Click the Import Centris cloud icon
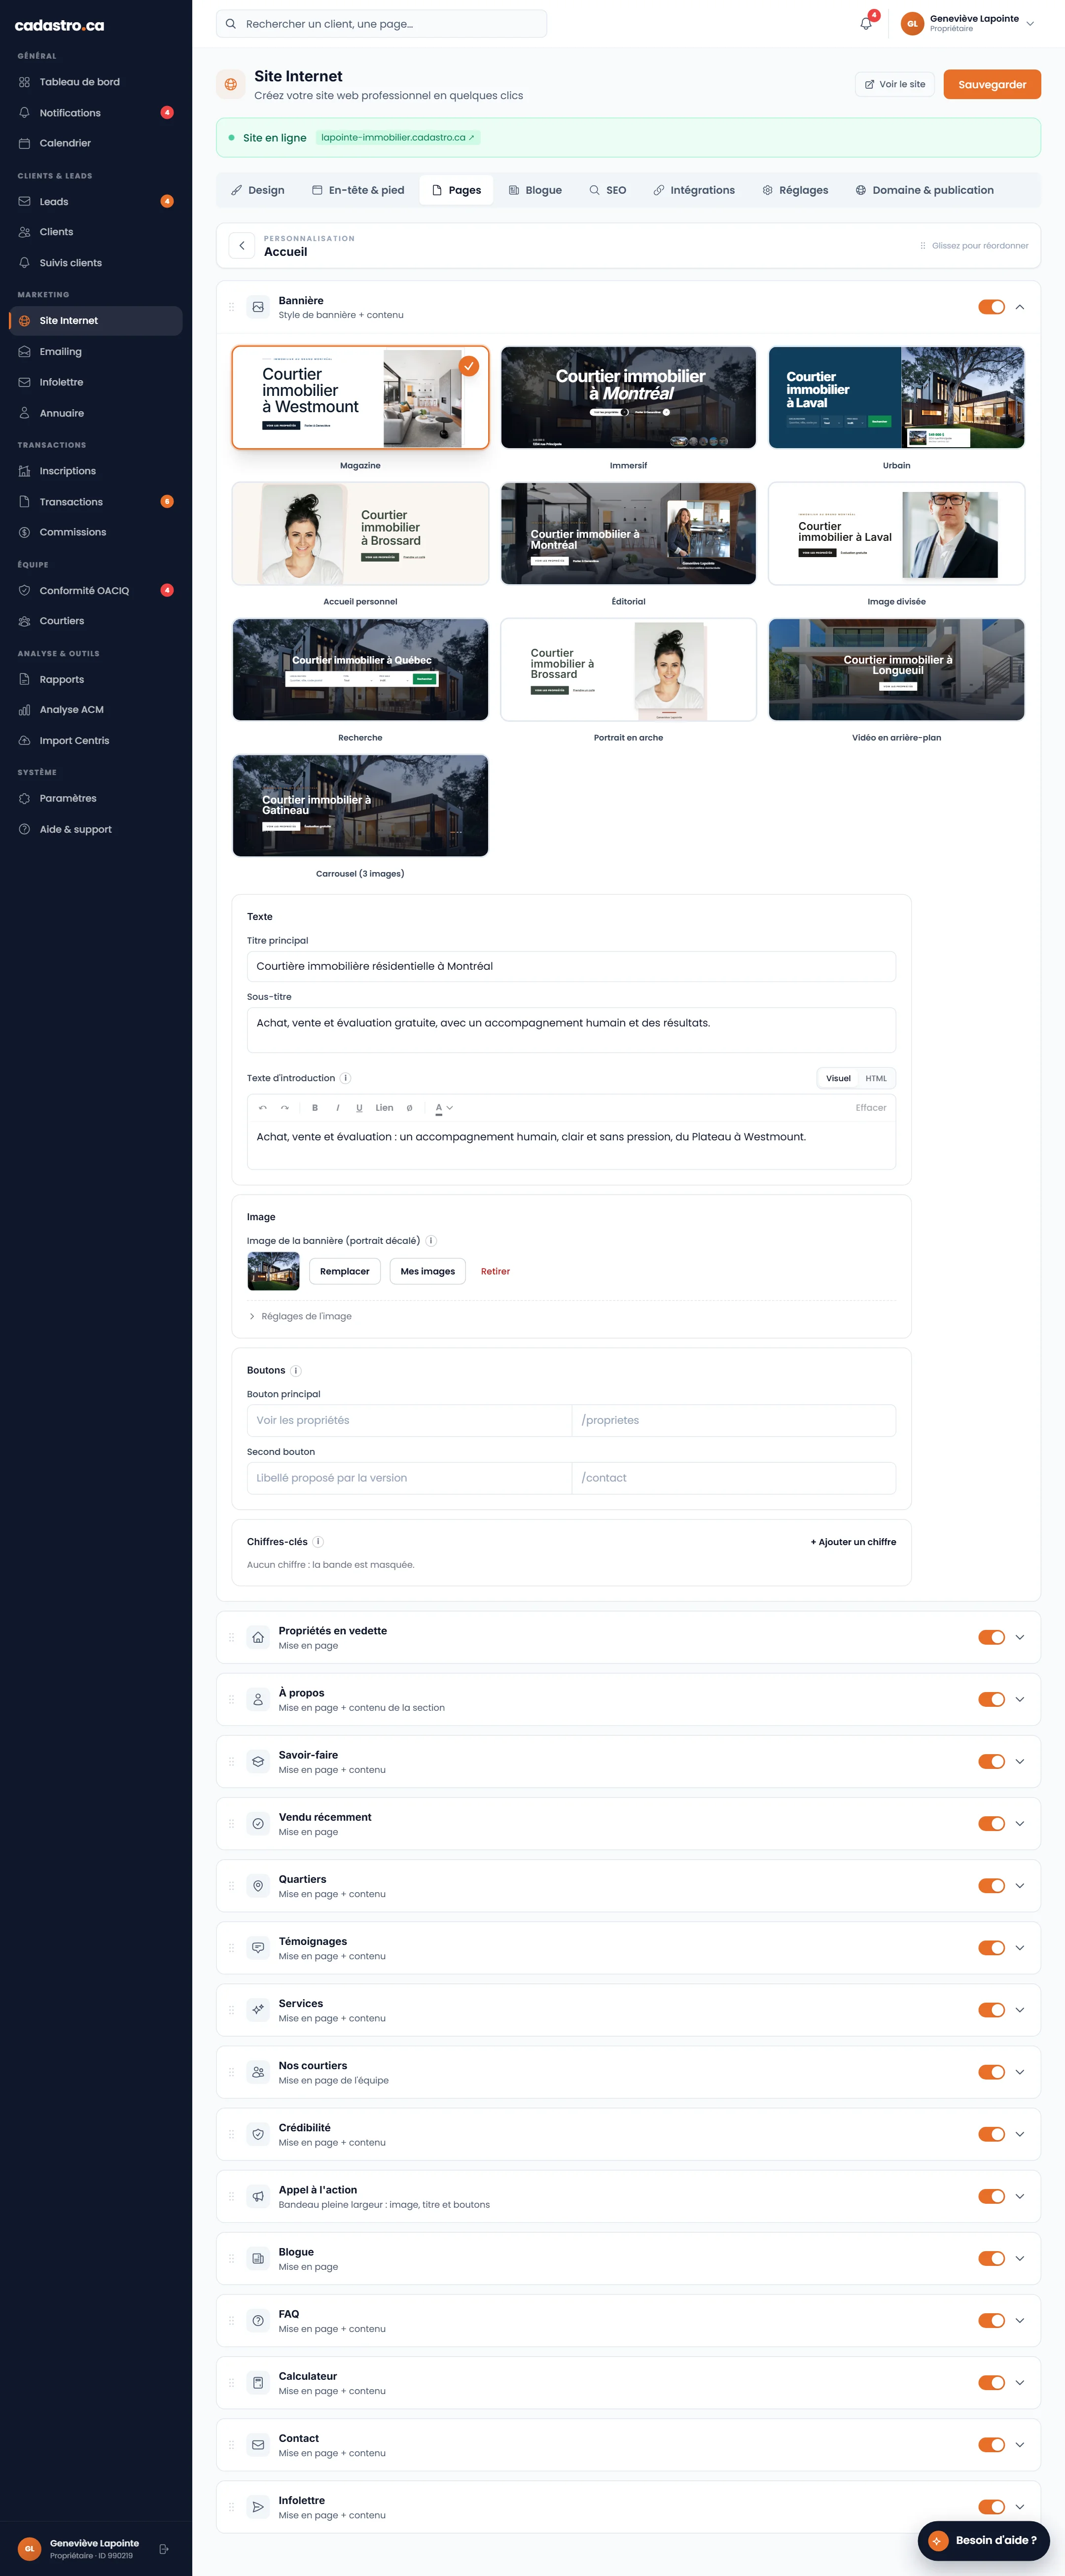The image size is (1065, 2576). point(24,741)
